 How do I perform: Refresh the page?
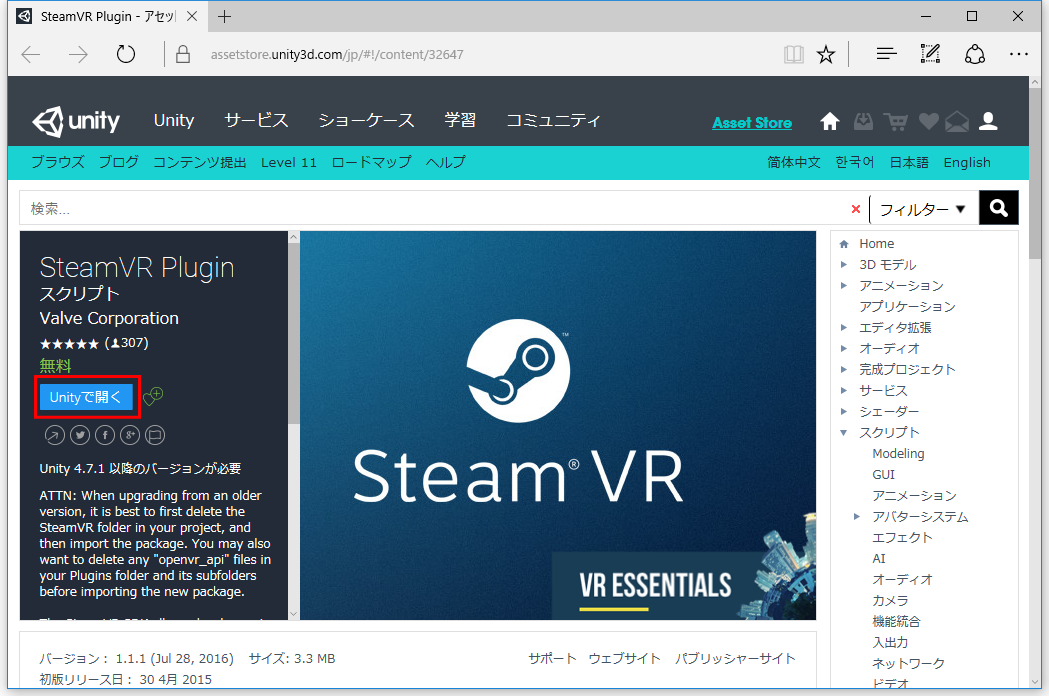(x=126, y=54)
